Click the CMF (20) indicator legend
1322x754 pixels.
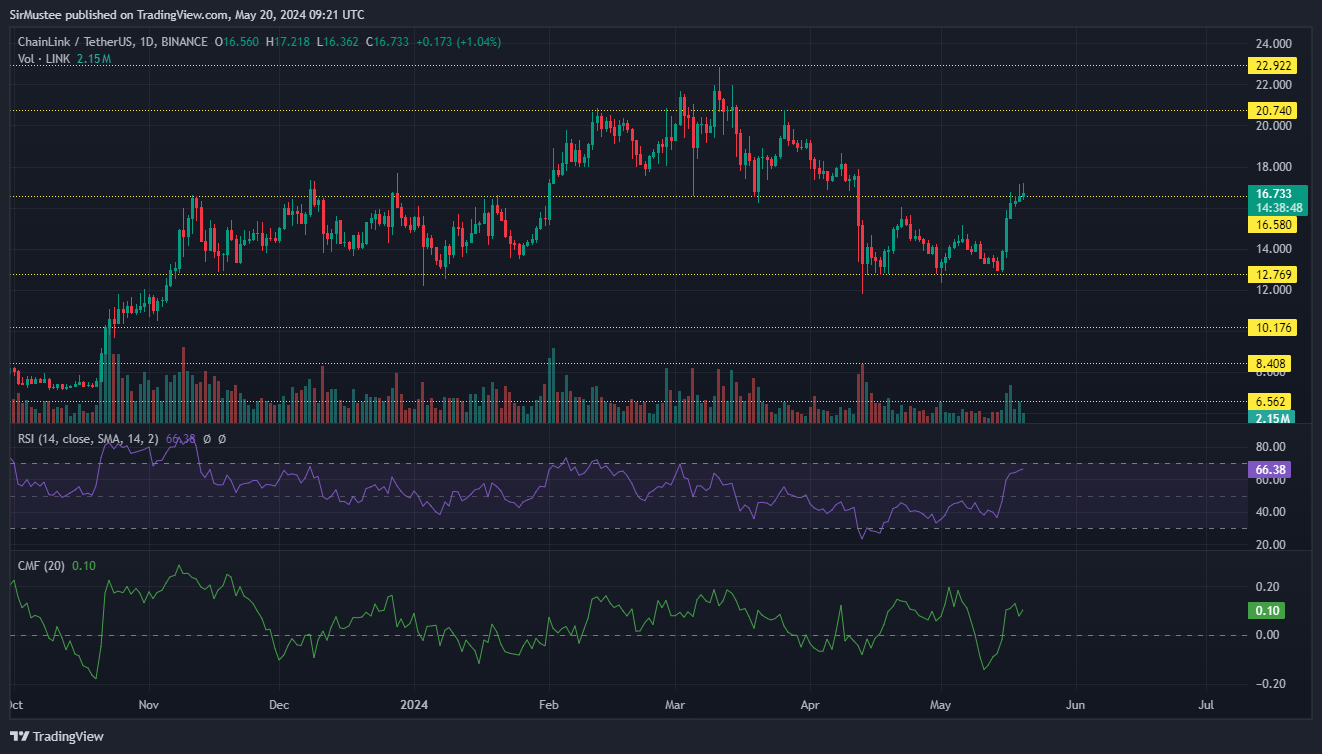[x=42, y=566]
